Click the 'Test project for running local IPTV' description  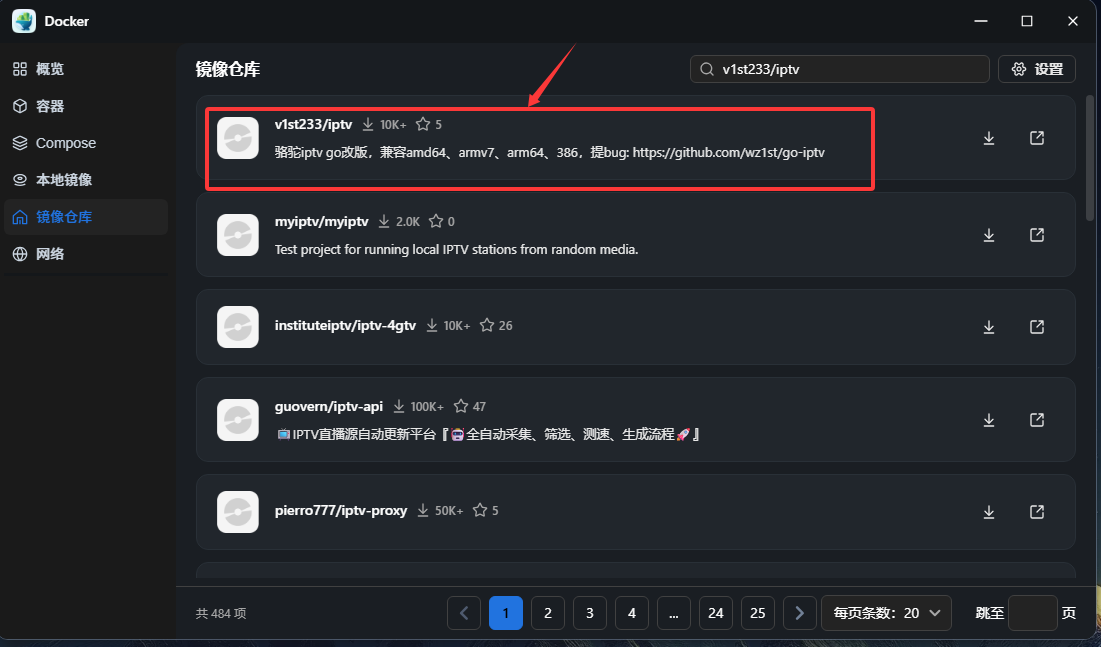pyautogui.click(x=456, y=249)
